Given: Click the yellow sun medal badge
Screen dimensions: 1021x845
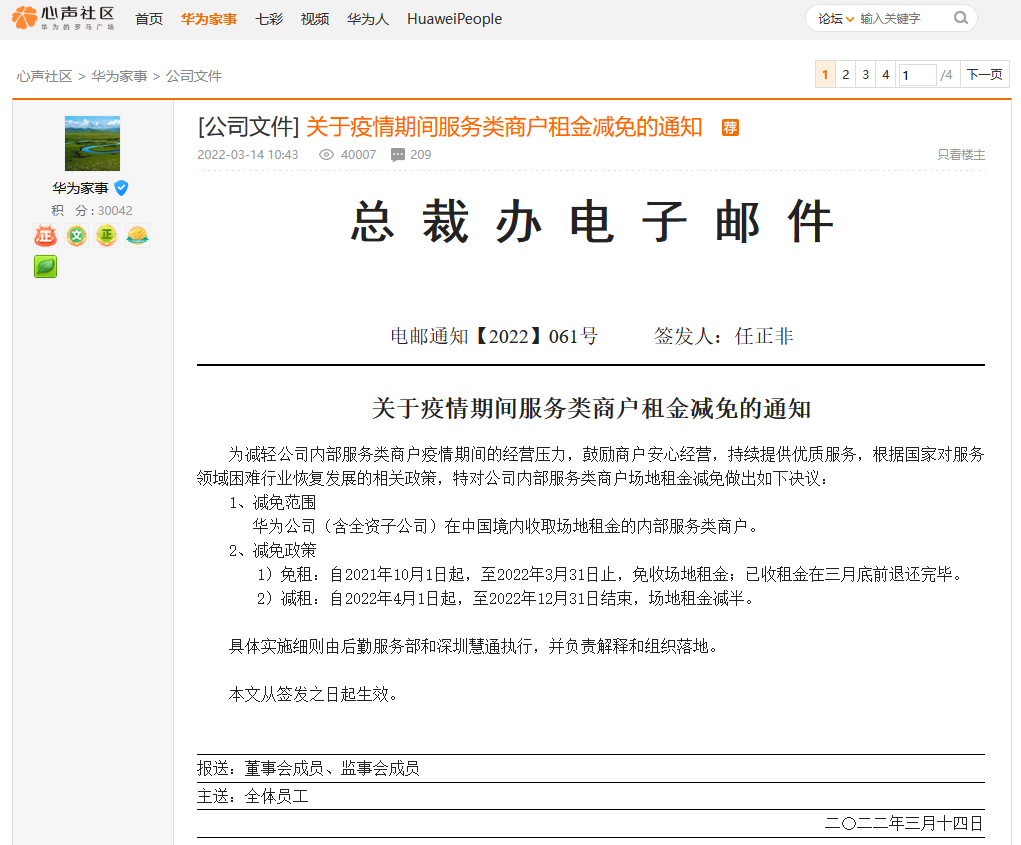Looking at the screenshot, I should click(x=137, y=236).
